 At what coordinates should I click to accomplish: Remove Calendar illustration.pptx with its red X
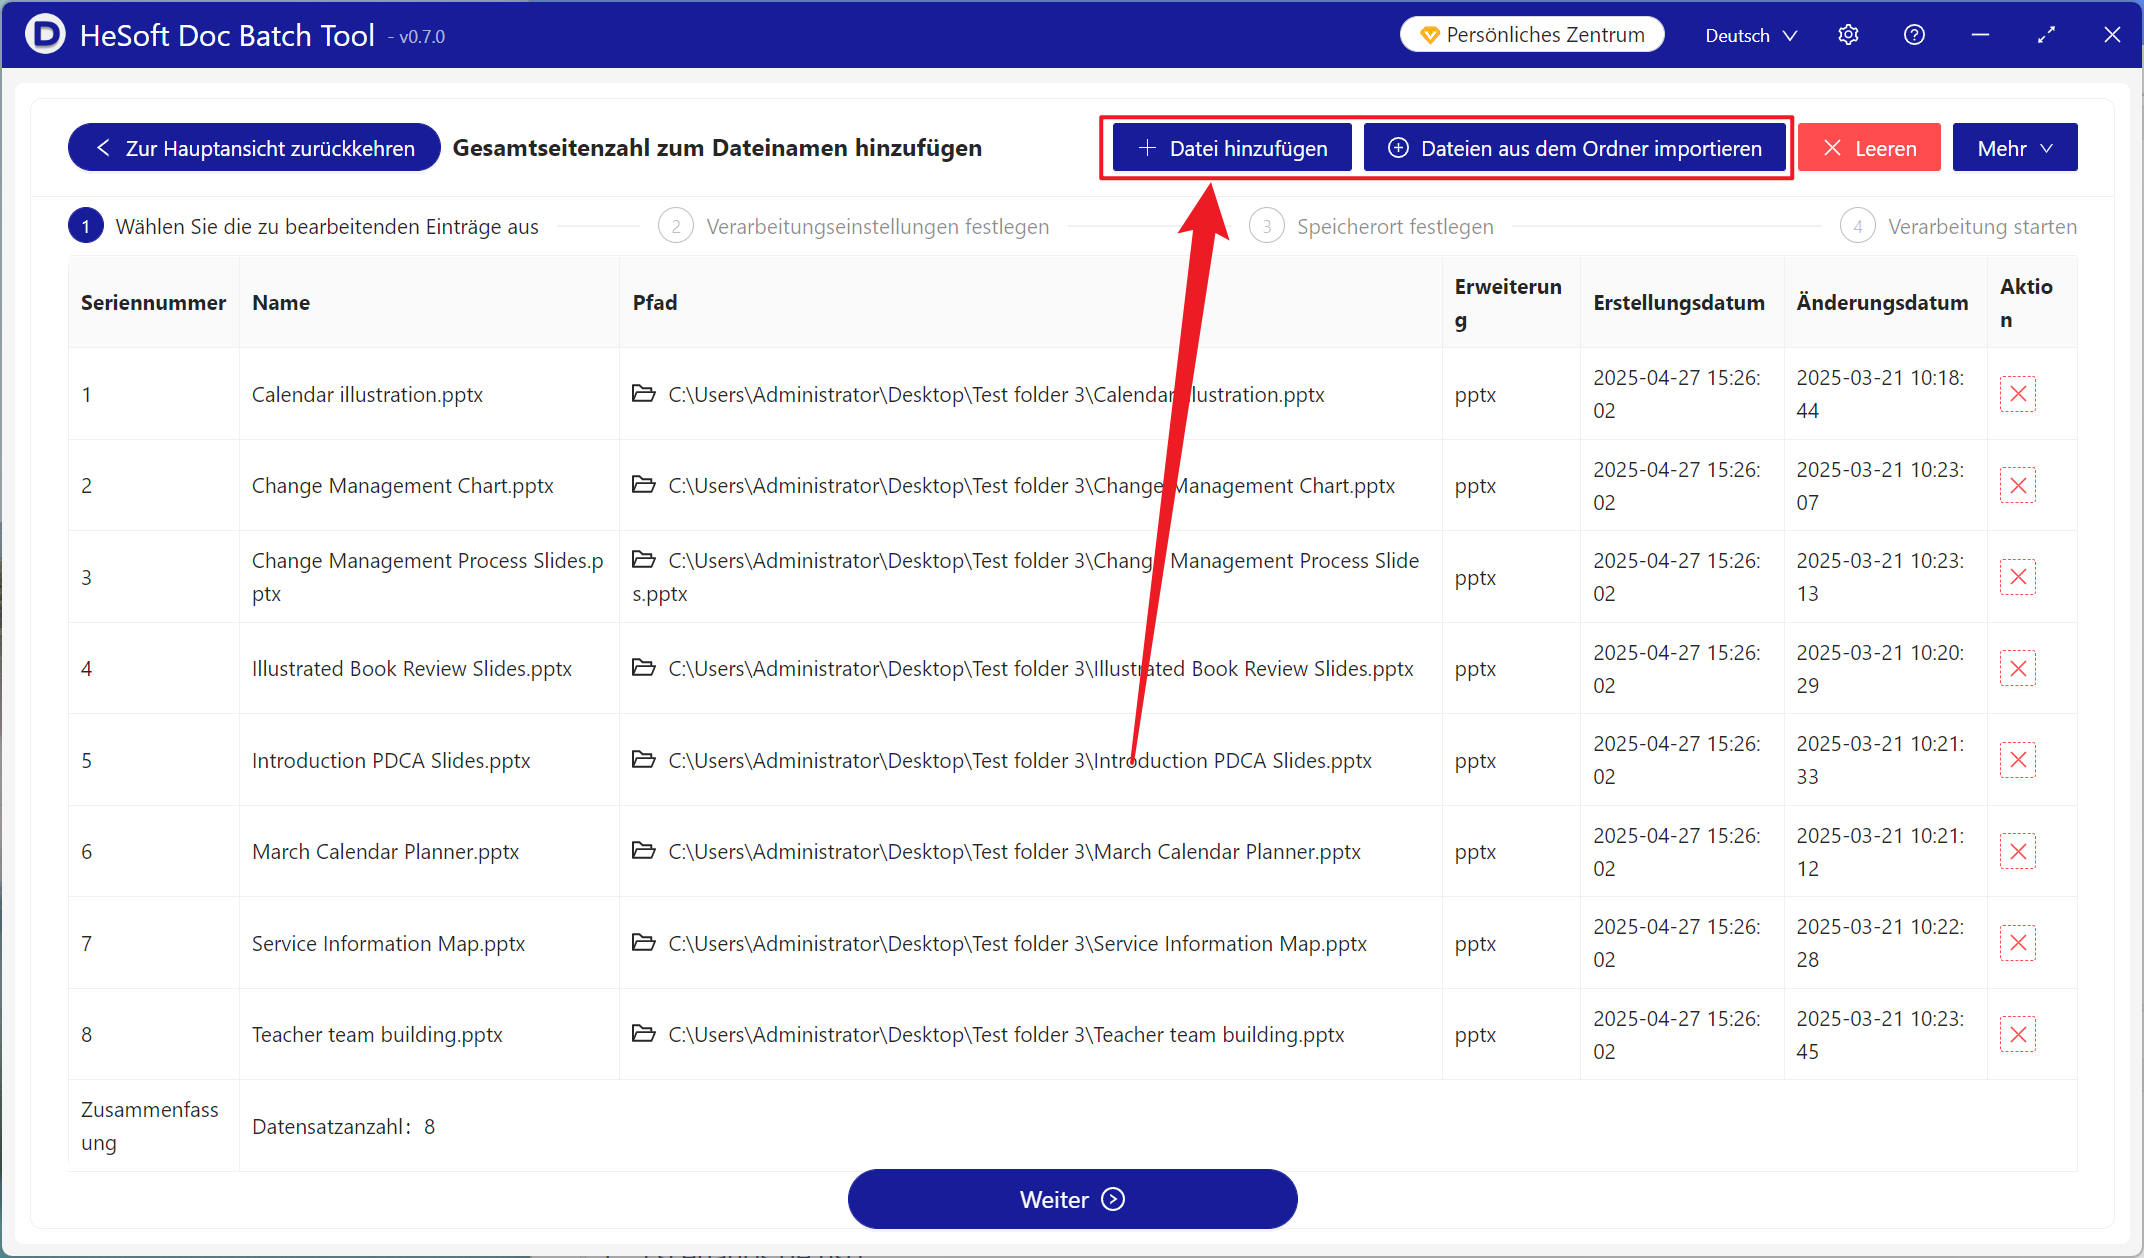pos(2018,394)
